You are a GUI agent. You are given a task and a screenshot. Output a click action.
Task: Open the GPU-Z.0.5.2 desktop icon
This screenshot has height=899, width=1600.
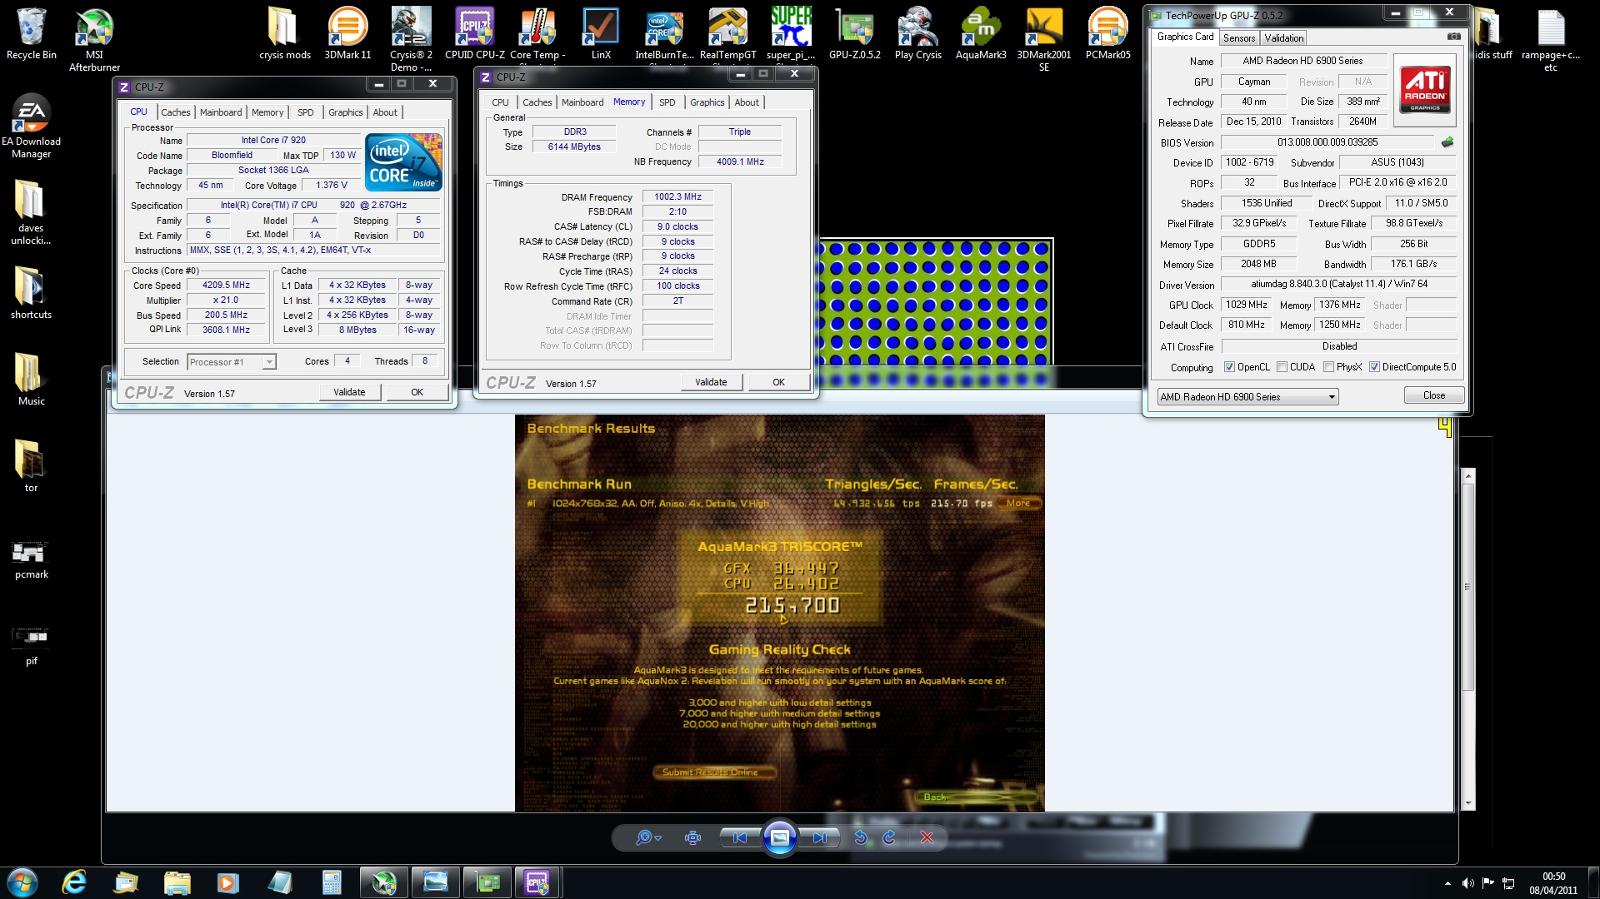tap(854, 33)
